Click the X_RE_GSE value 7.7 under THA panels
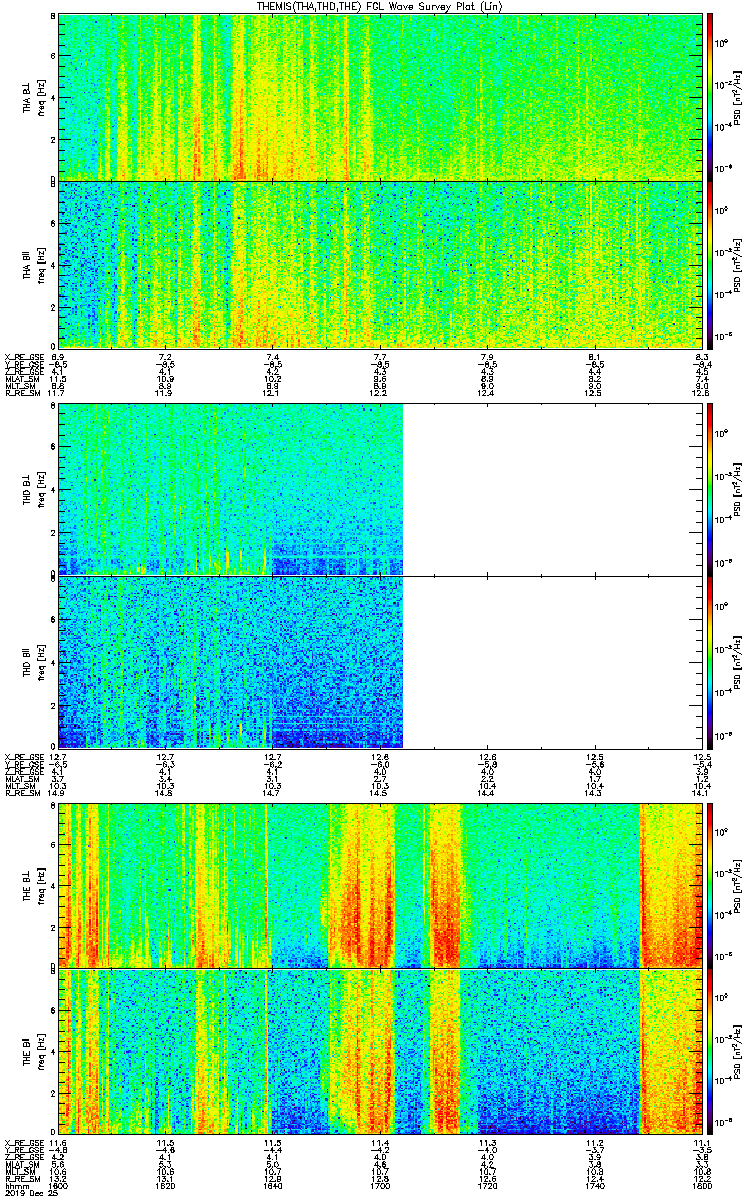Image resolution: width=750 pixels, height=1200 pixels. tap(381, 357)
